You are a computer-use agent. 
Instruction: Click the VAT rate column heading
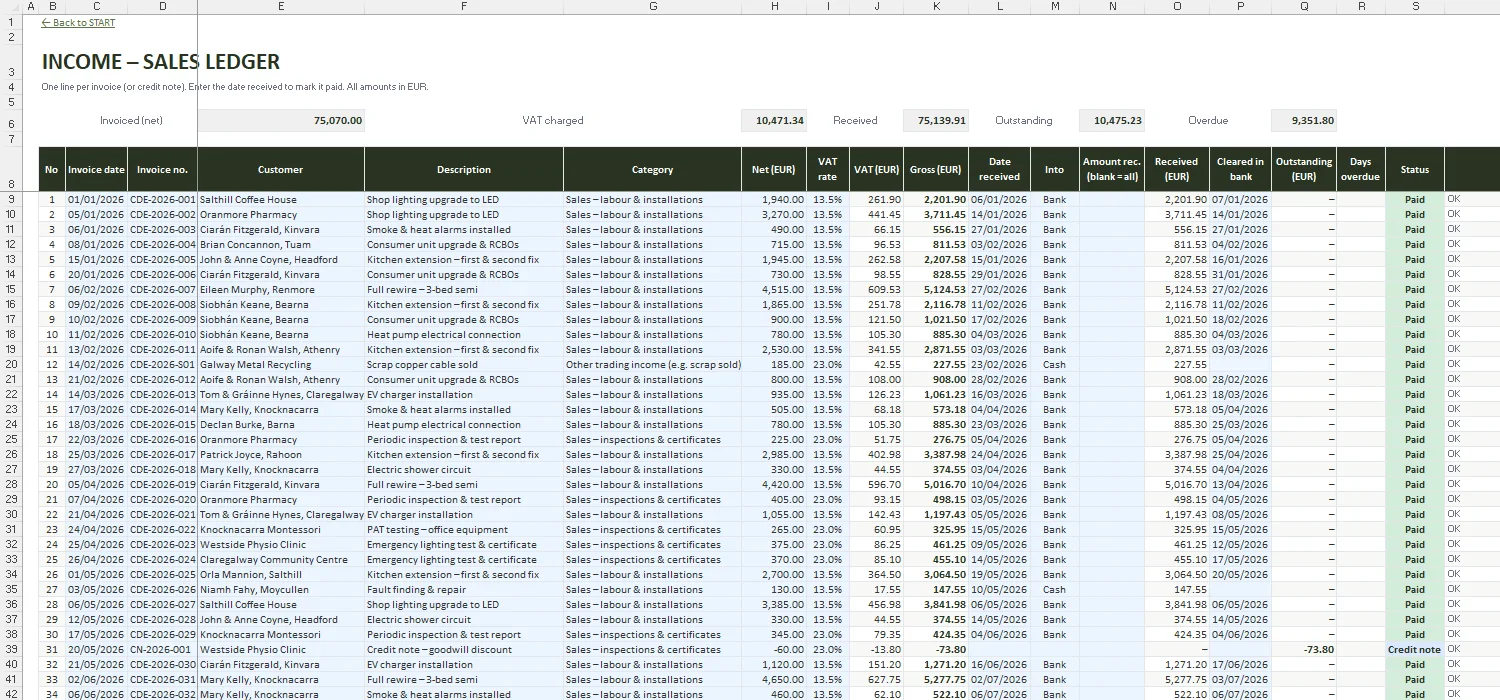[x=828, y=169]
